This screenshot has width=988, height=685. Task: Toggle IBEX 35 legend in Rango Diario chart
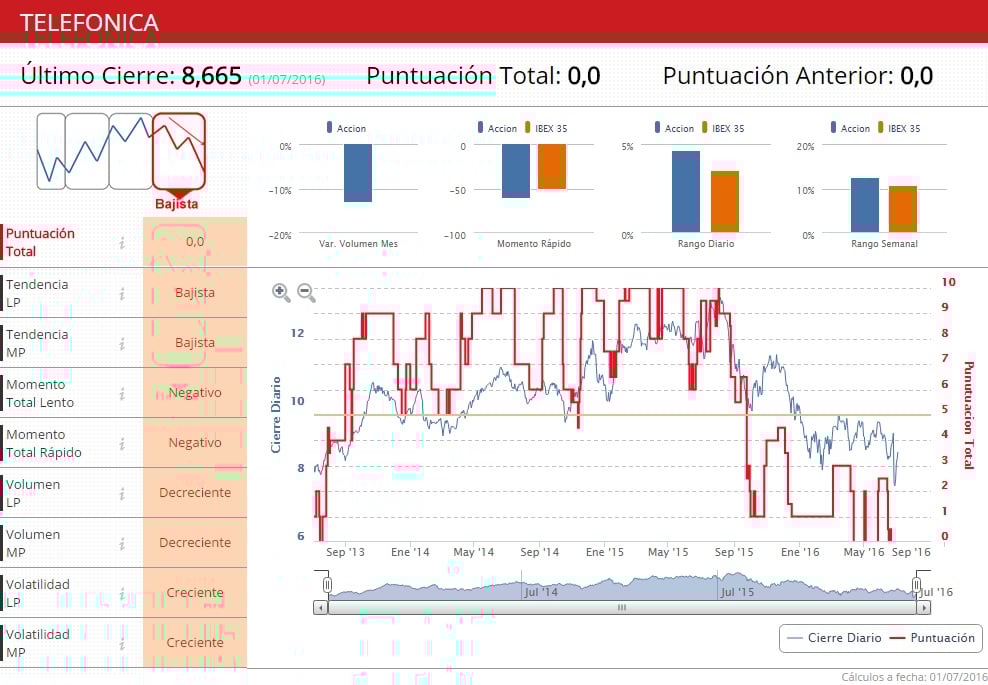(x=723, y=128)
